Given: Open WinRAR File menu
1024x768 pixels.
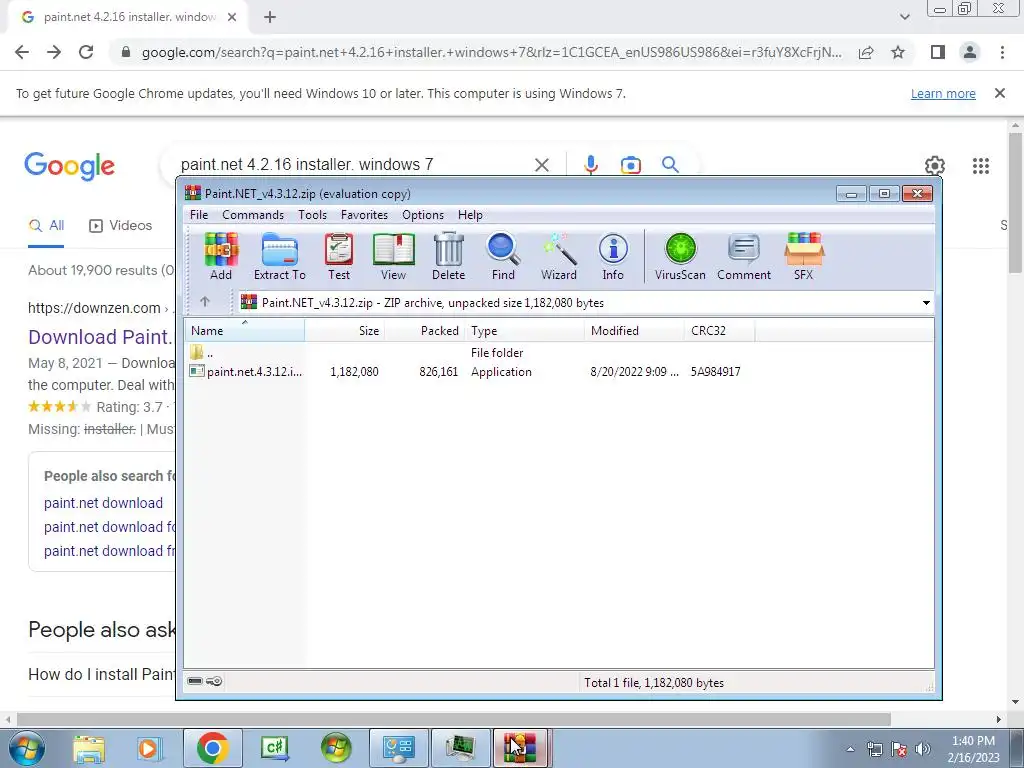Looking at the screenshot, I should pos(199,215).
